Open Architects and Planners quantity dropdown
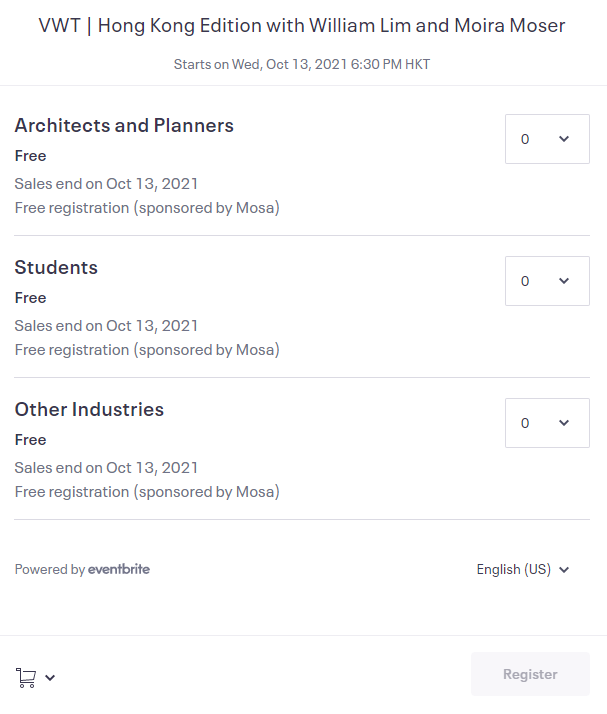 click(x=547, y=139)
